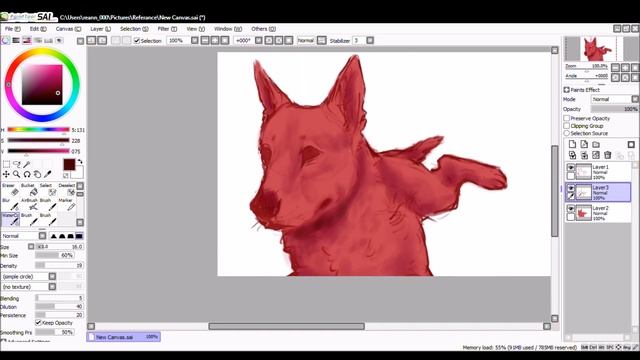Open the Layer menu
Viewport: 640px width, 360px height.
coord(100,29)
